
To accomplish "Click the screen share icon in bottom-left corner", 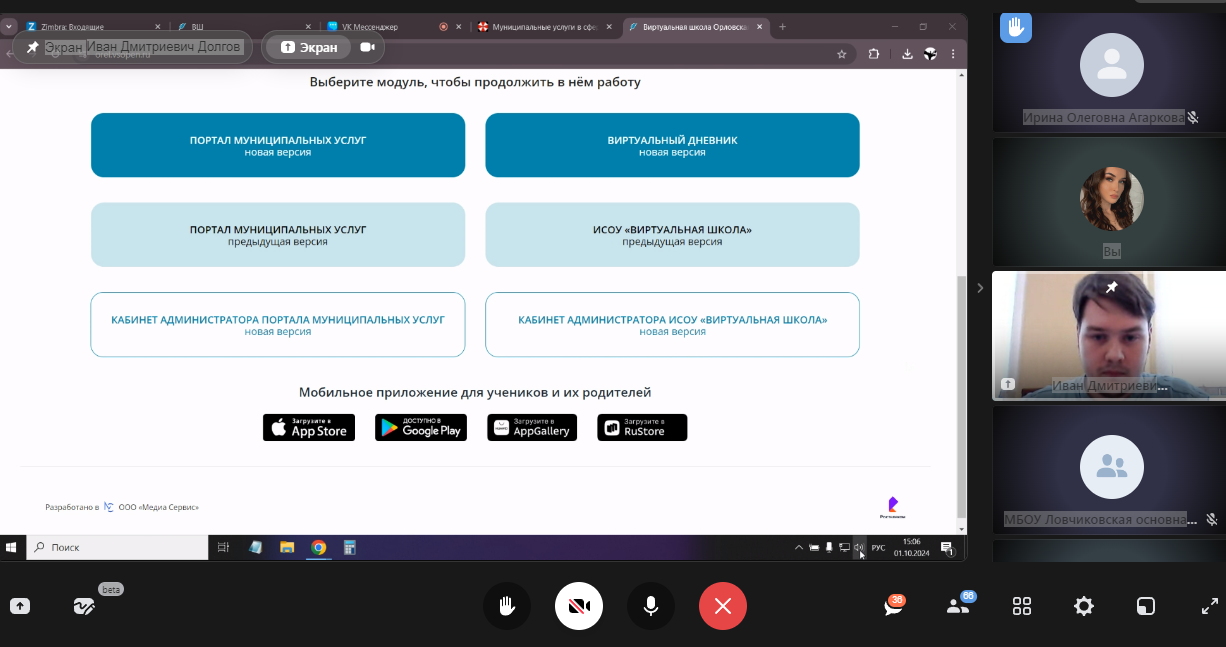I will [20, 606].
